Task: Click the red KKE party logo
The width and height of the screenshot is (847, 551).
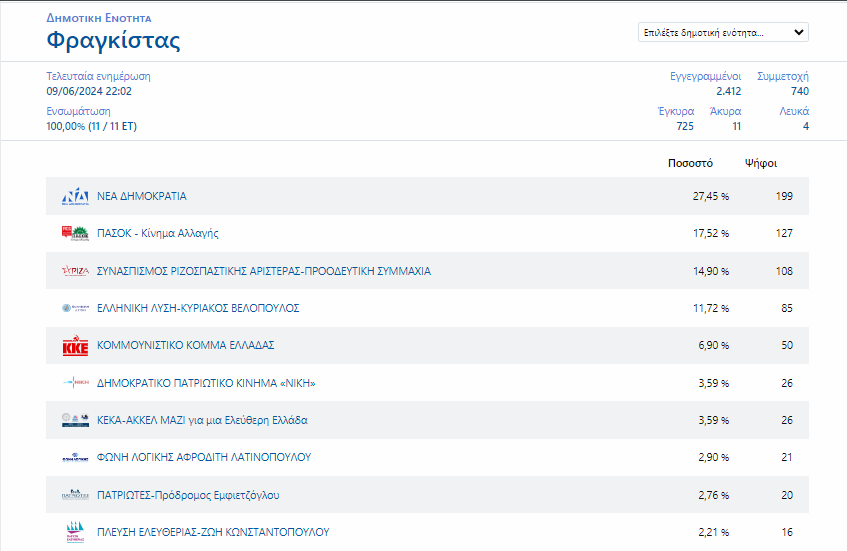Action: point(75,346)
